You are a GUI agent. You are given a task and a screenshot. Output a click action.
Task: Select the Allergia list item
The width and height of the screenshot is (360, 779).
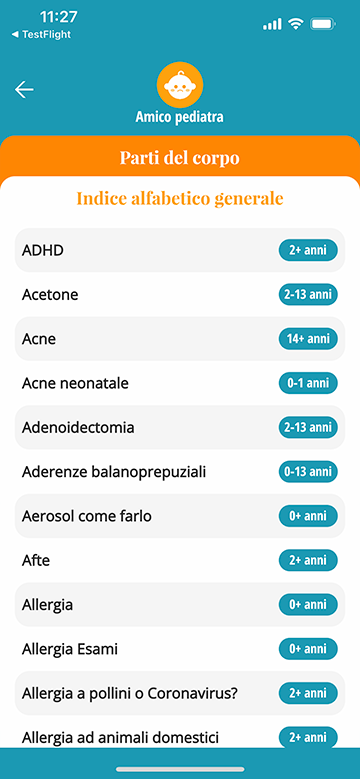(x=180, y=605)
